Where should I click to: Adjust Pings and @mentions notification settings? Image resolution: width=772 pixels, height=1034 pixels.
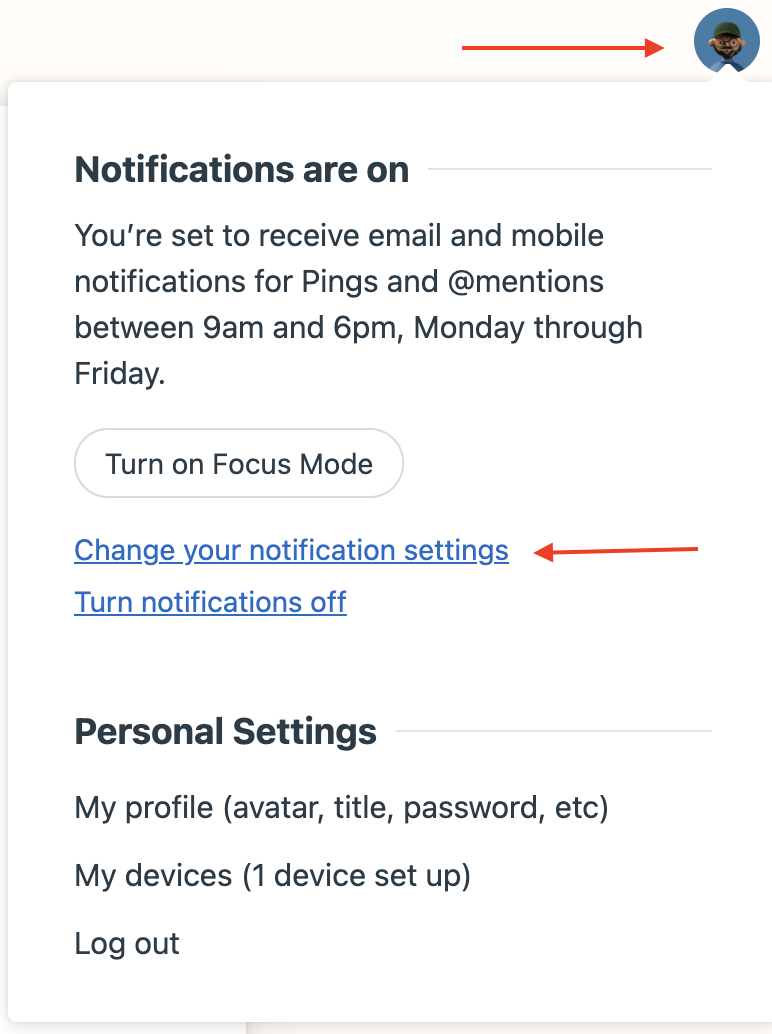[291, 550]
